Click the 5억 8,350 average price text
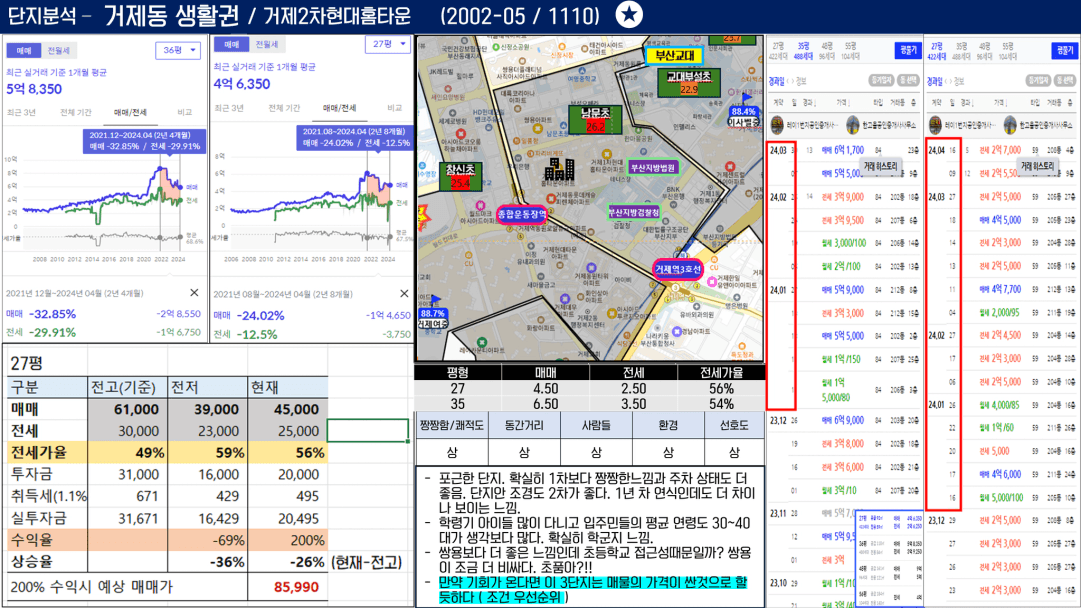The width and height of the screenshot is (1081, 608). coord(34,89)
